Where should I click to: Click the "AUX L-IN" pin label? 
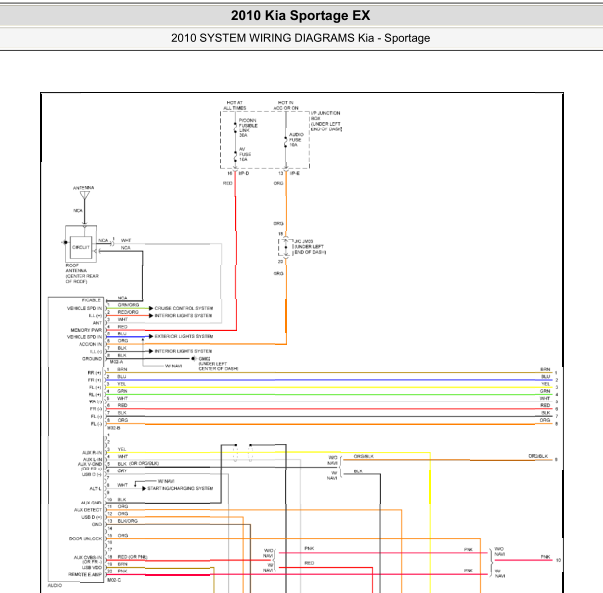(x=93, y=460)
